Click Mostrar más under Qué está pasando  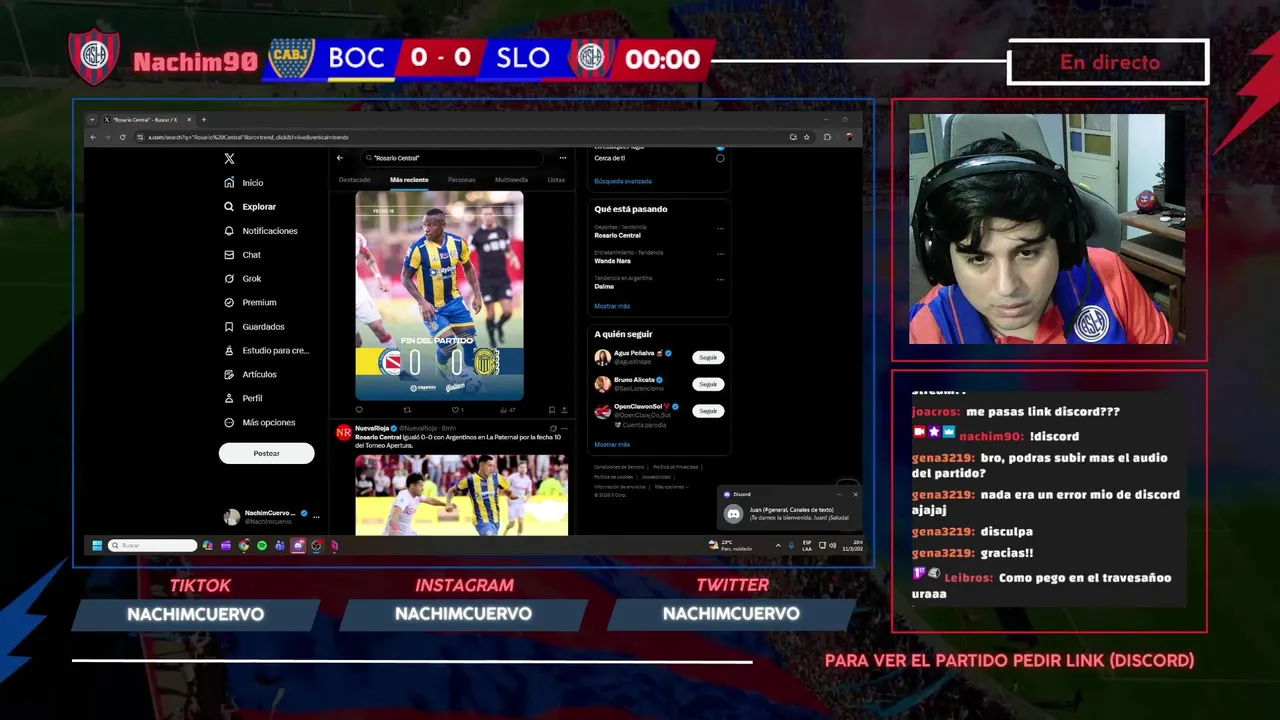[612, 306]
